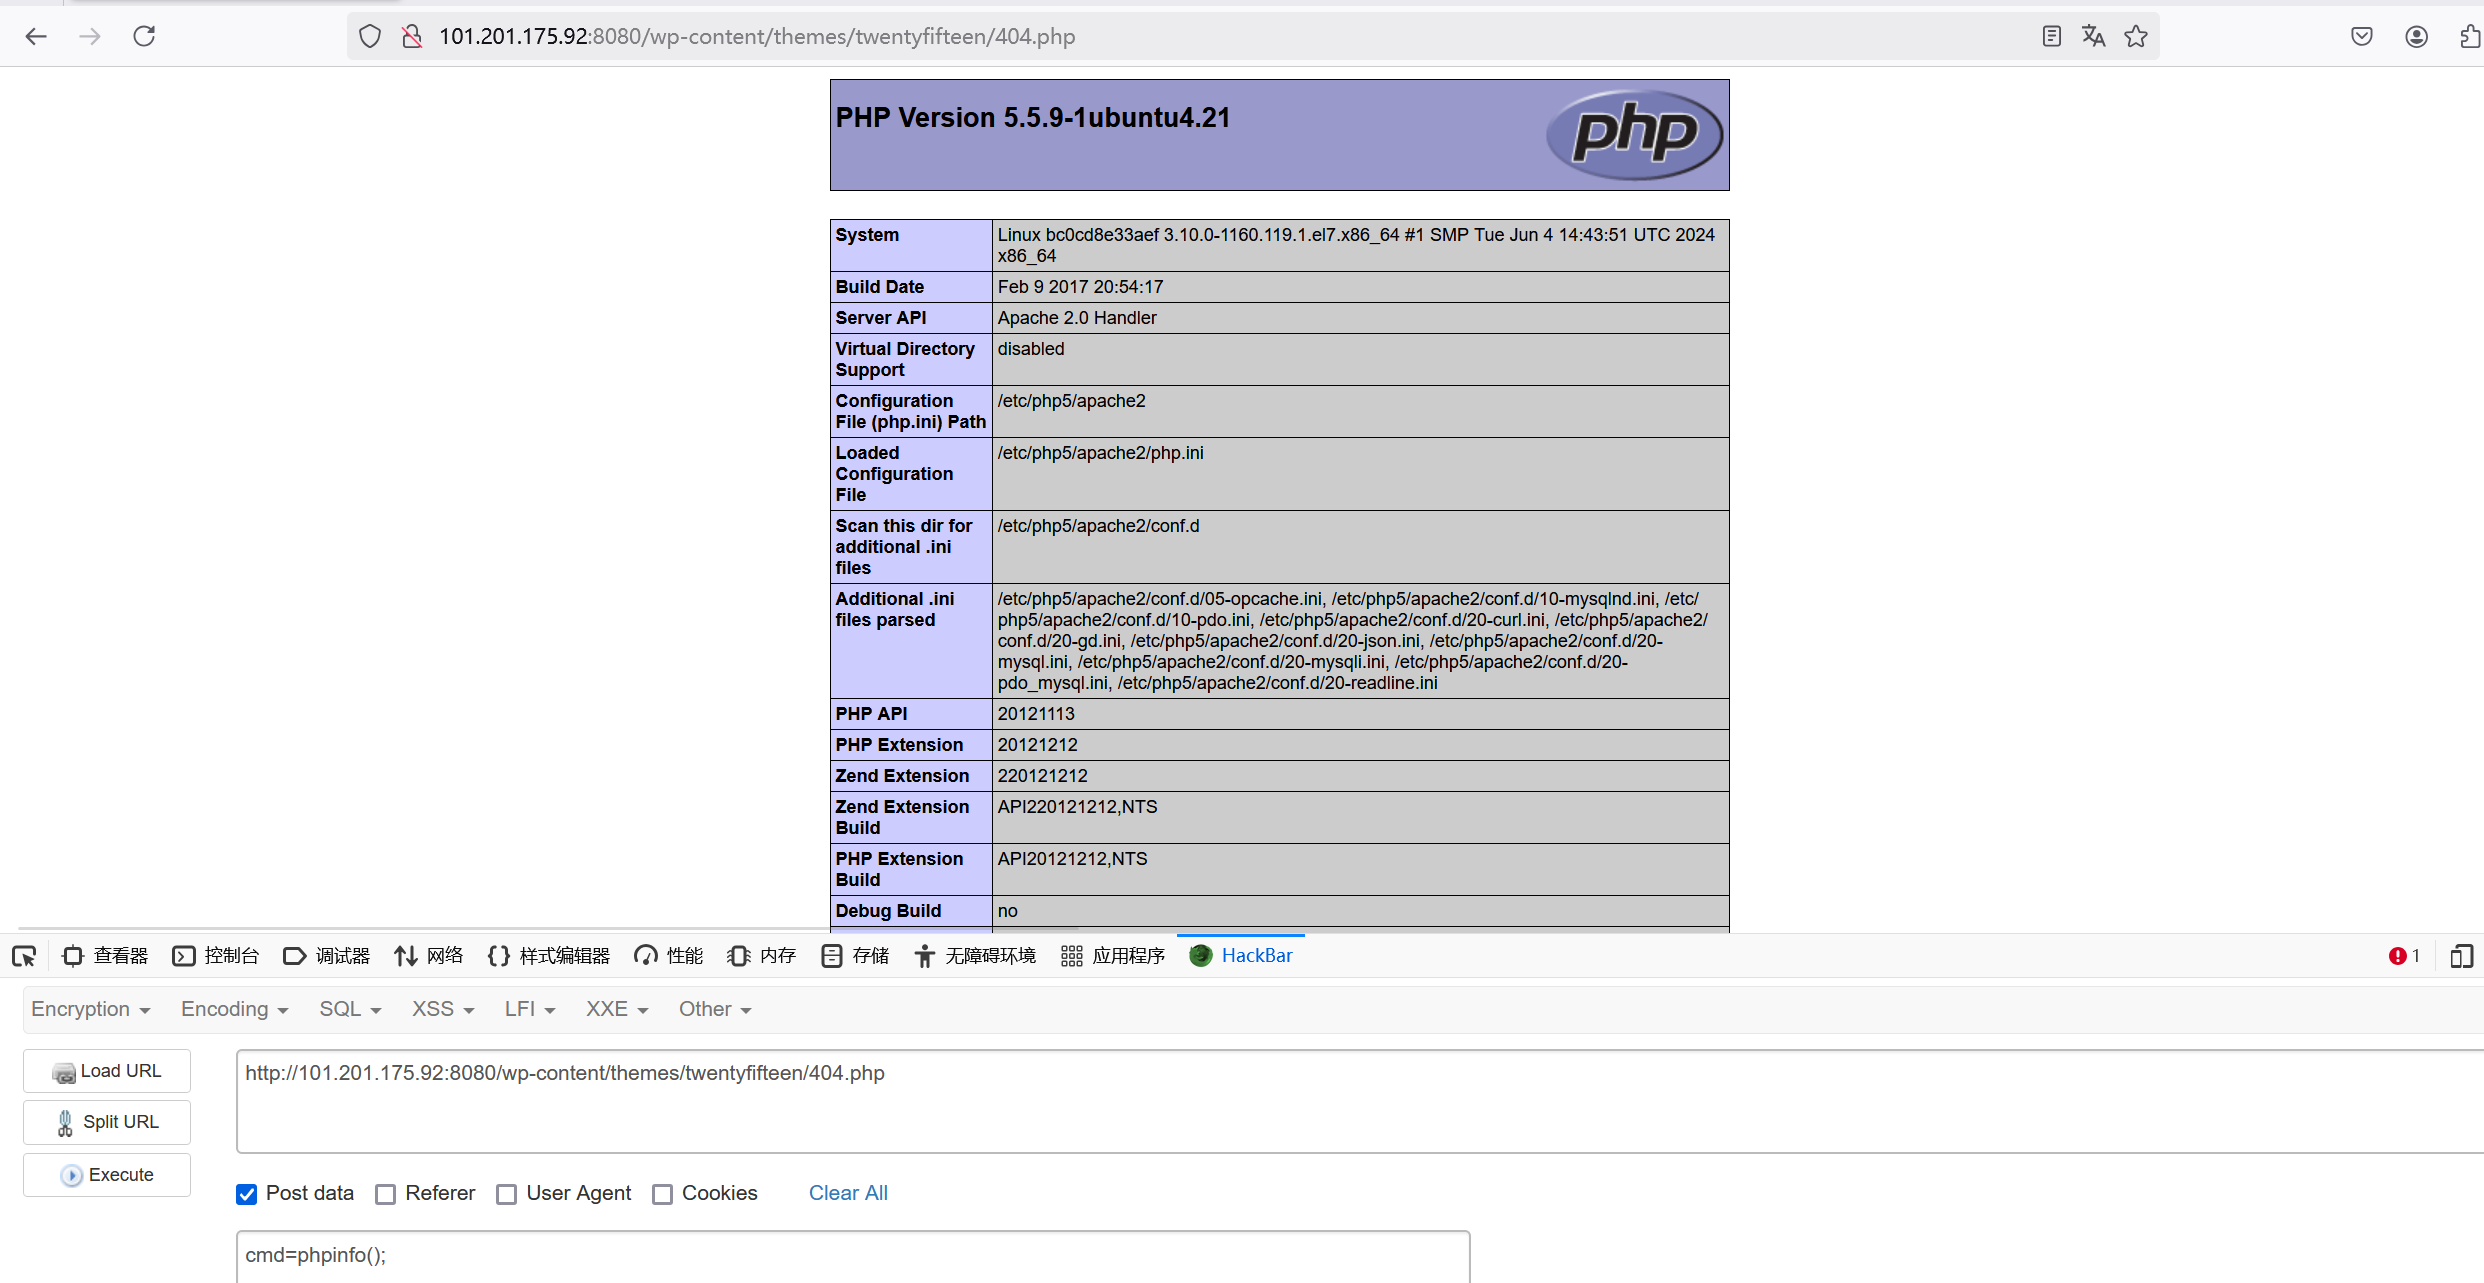Screen dimensions: 2484x1283
Task: Open the 调试器 debugger tab
Action: [x=326, y=956]
